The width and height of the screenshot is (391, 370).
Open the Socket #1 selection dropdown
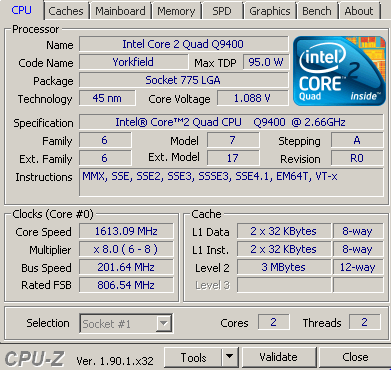click(126, 323)
